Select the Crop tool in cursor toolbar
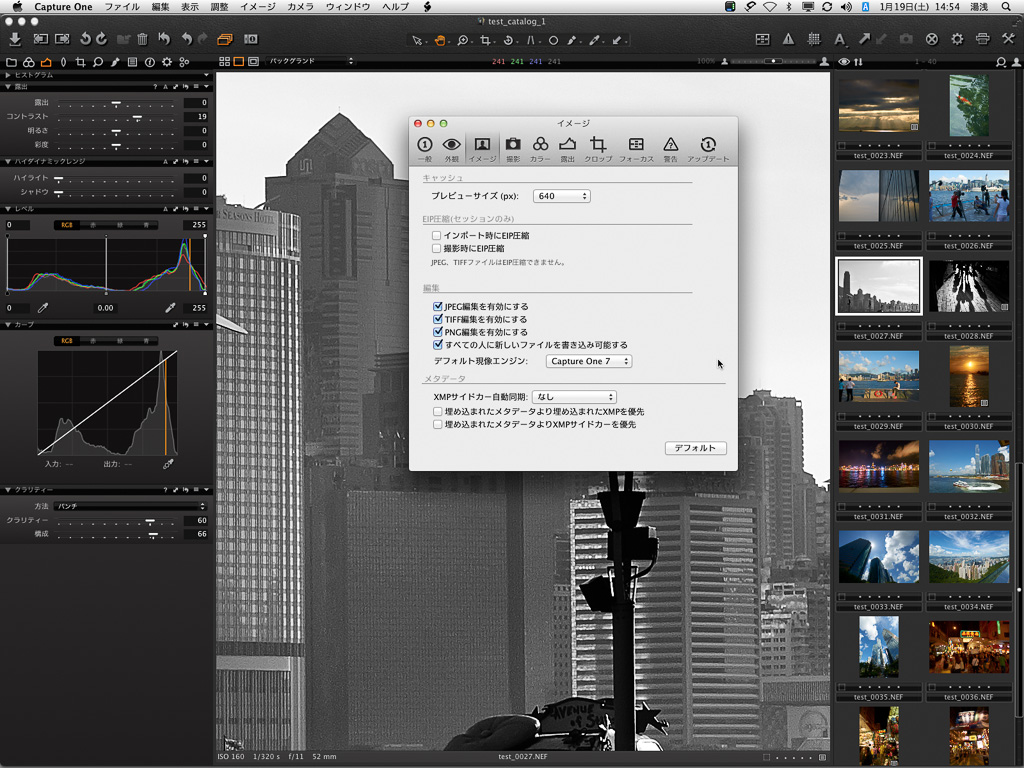The height and width of the screenshot is (768, 1024). tap(486, 40)
